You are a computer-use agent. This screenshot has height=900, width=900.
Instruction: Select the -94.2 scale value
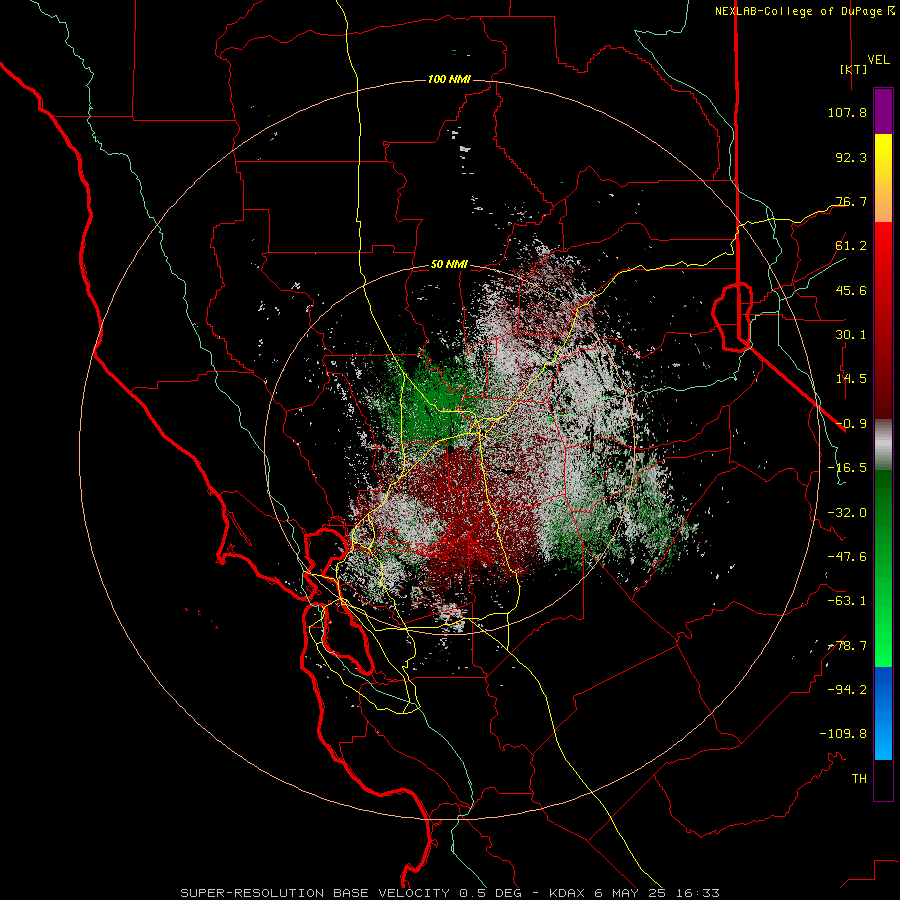847,689
